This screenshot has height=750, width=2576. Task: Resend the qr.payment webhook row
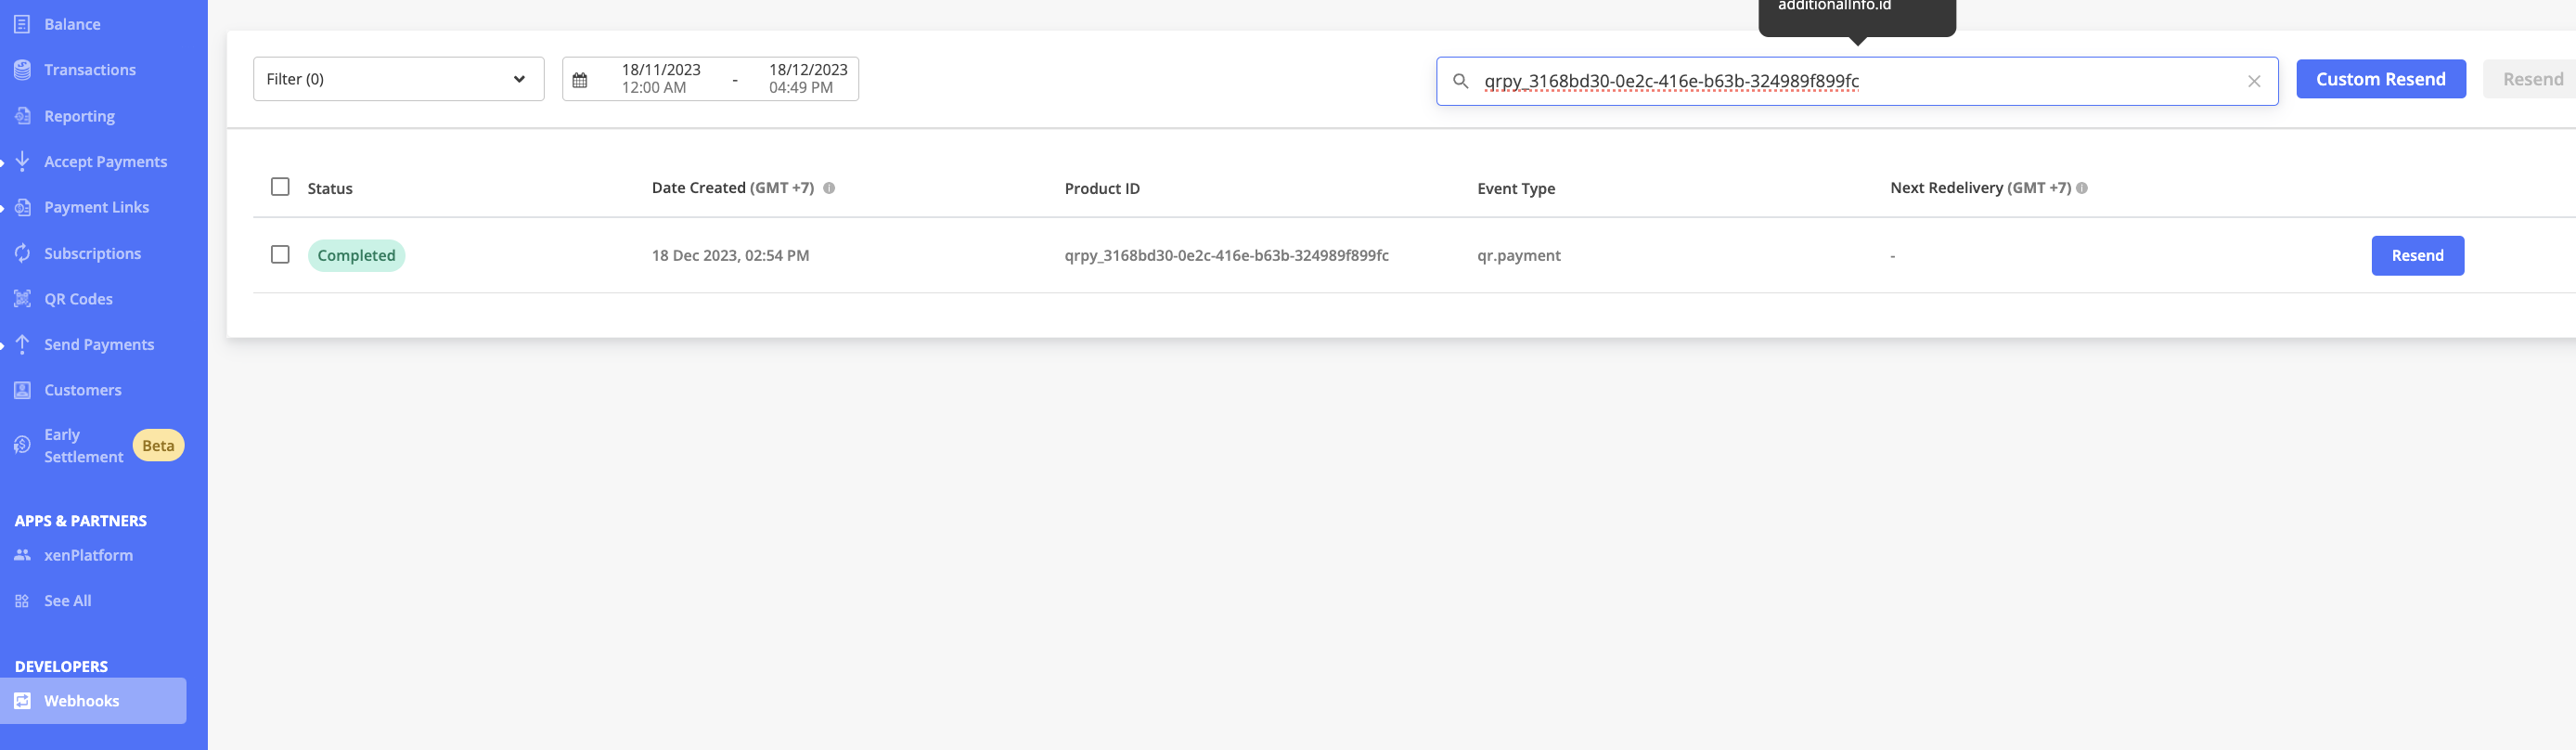tap(2417, 256)
